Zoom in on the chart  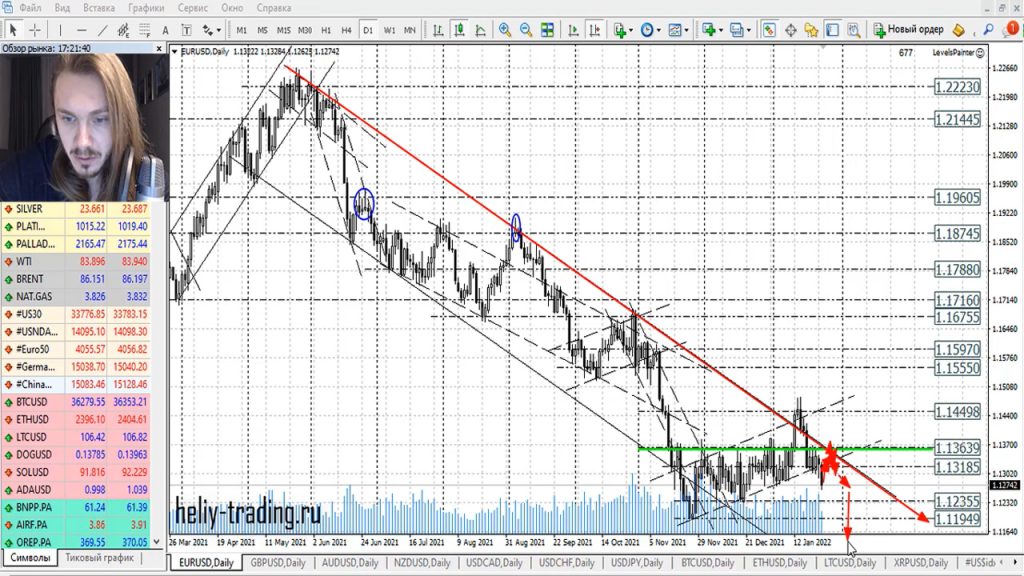coord(505,29)
